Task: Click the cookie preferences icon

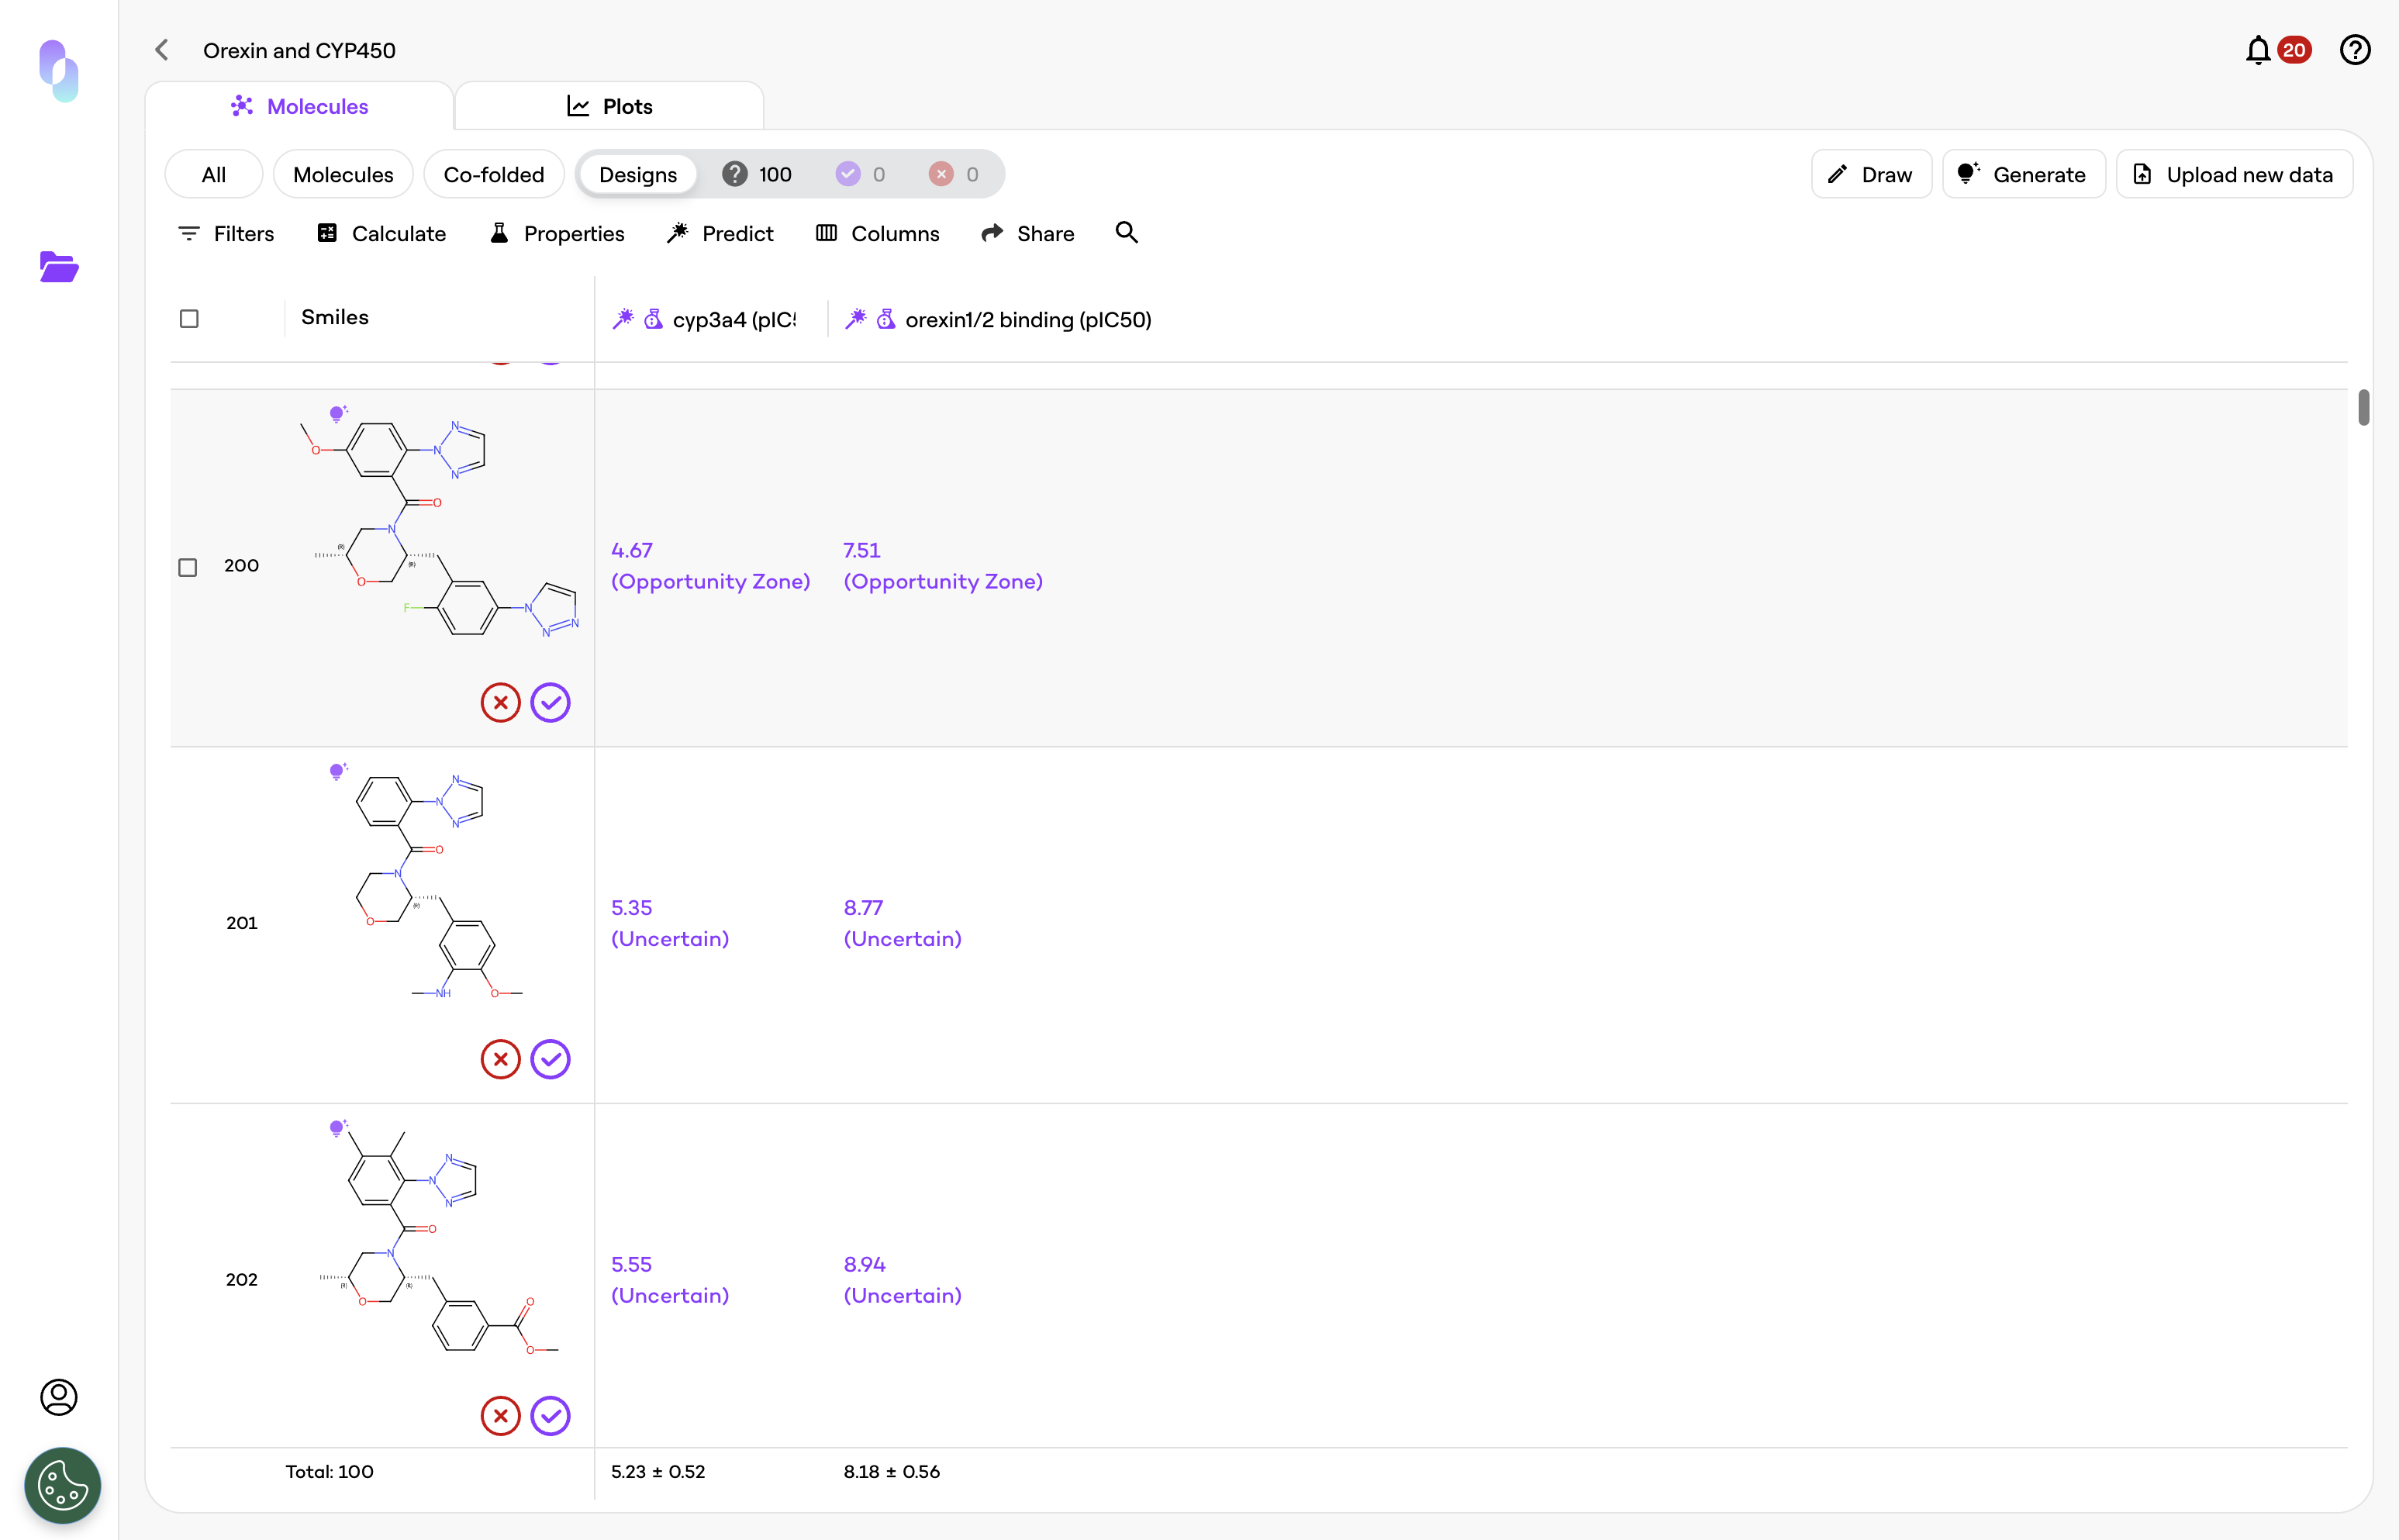Action: click(62, 1485)
